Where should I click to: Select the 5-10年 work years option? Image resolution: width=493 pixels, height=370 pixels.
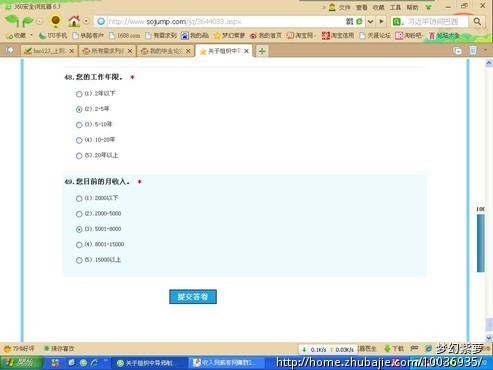(79, 125)
